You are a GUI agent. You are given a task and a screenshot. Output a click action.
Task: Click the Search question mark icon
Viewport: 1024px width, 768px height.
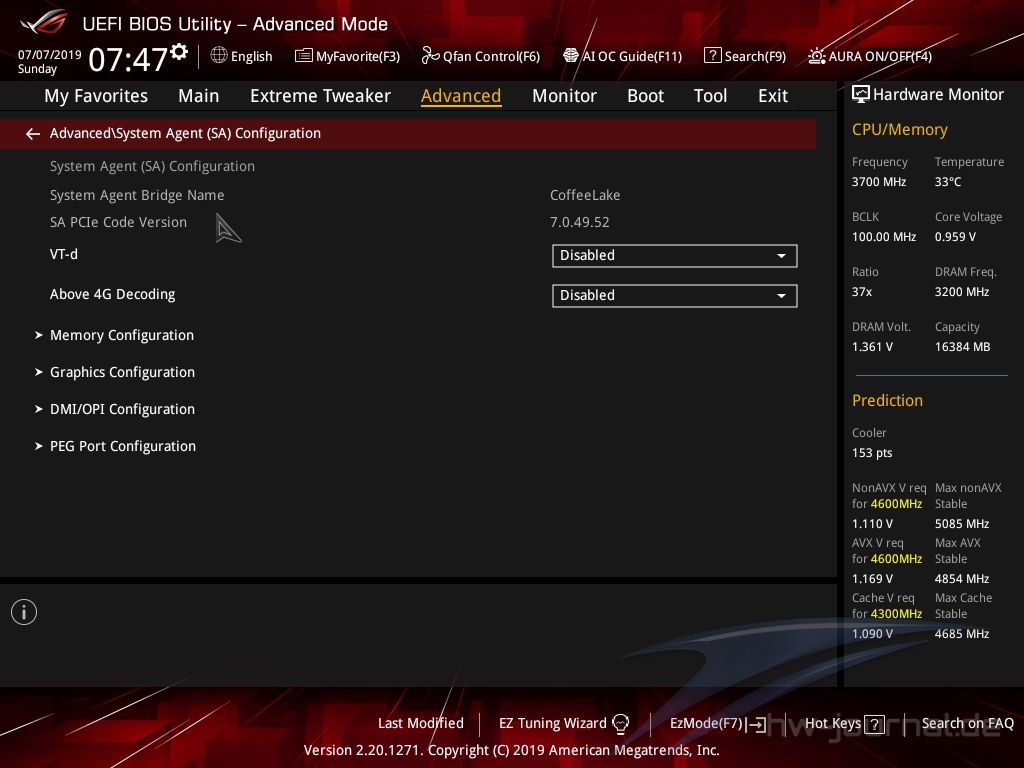pos(712,56)
